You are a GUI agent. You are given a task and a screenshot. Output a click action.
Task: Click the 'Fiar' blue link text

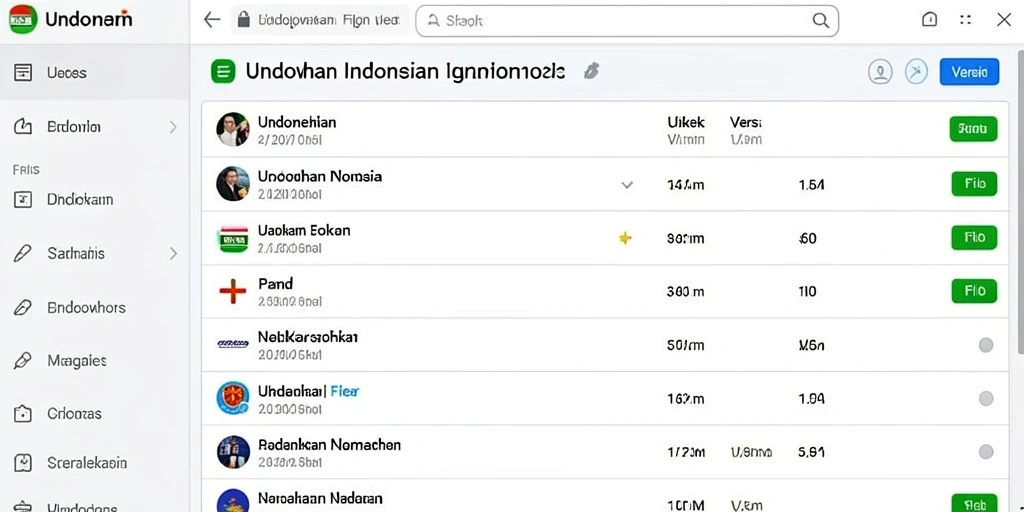point(345,391)
